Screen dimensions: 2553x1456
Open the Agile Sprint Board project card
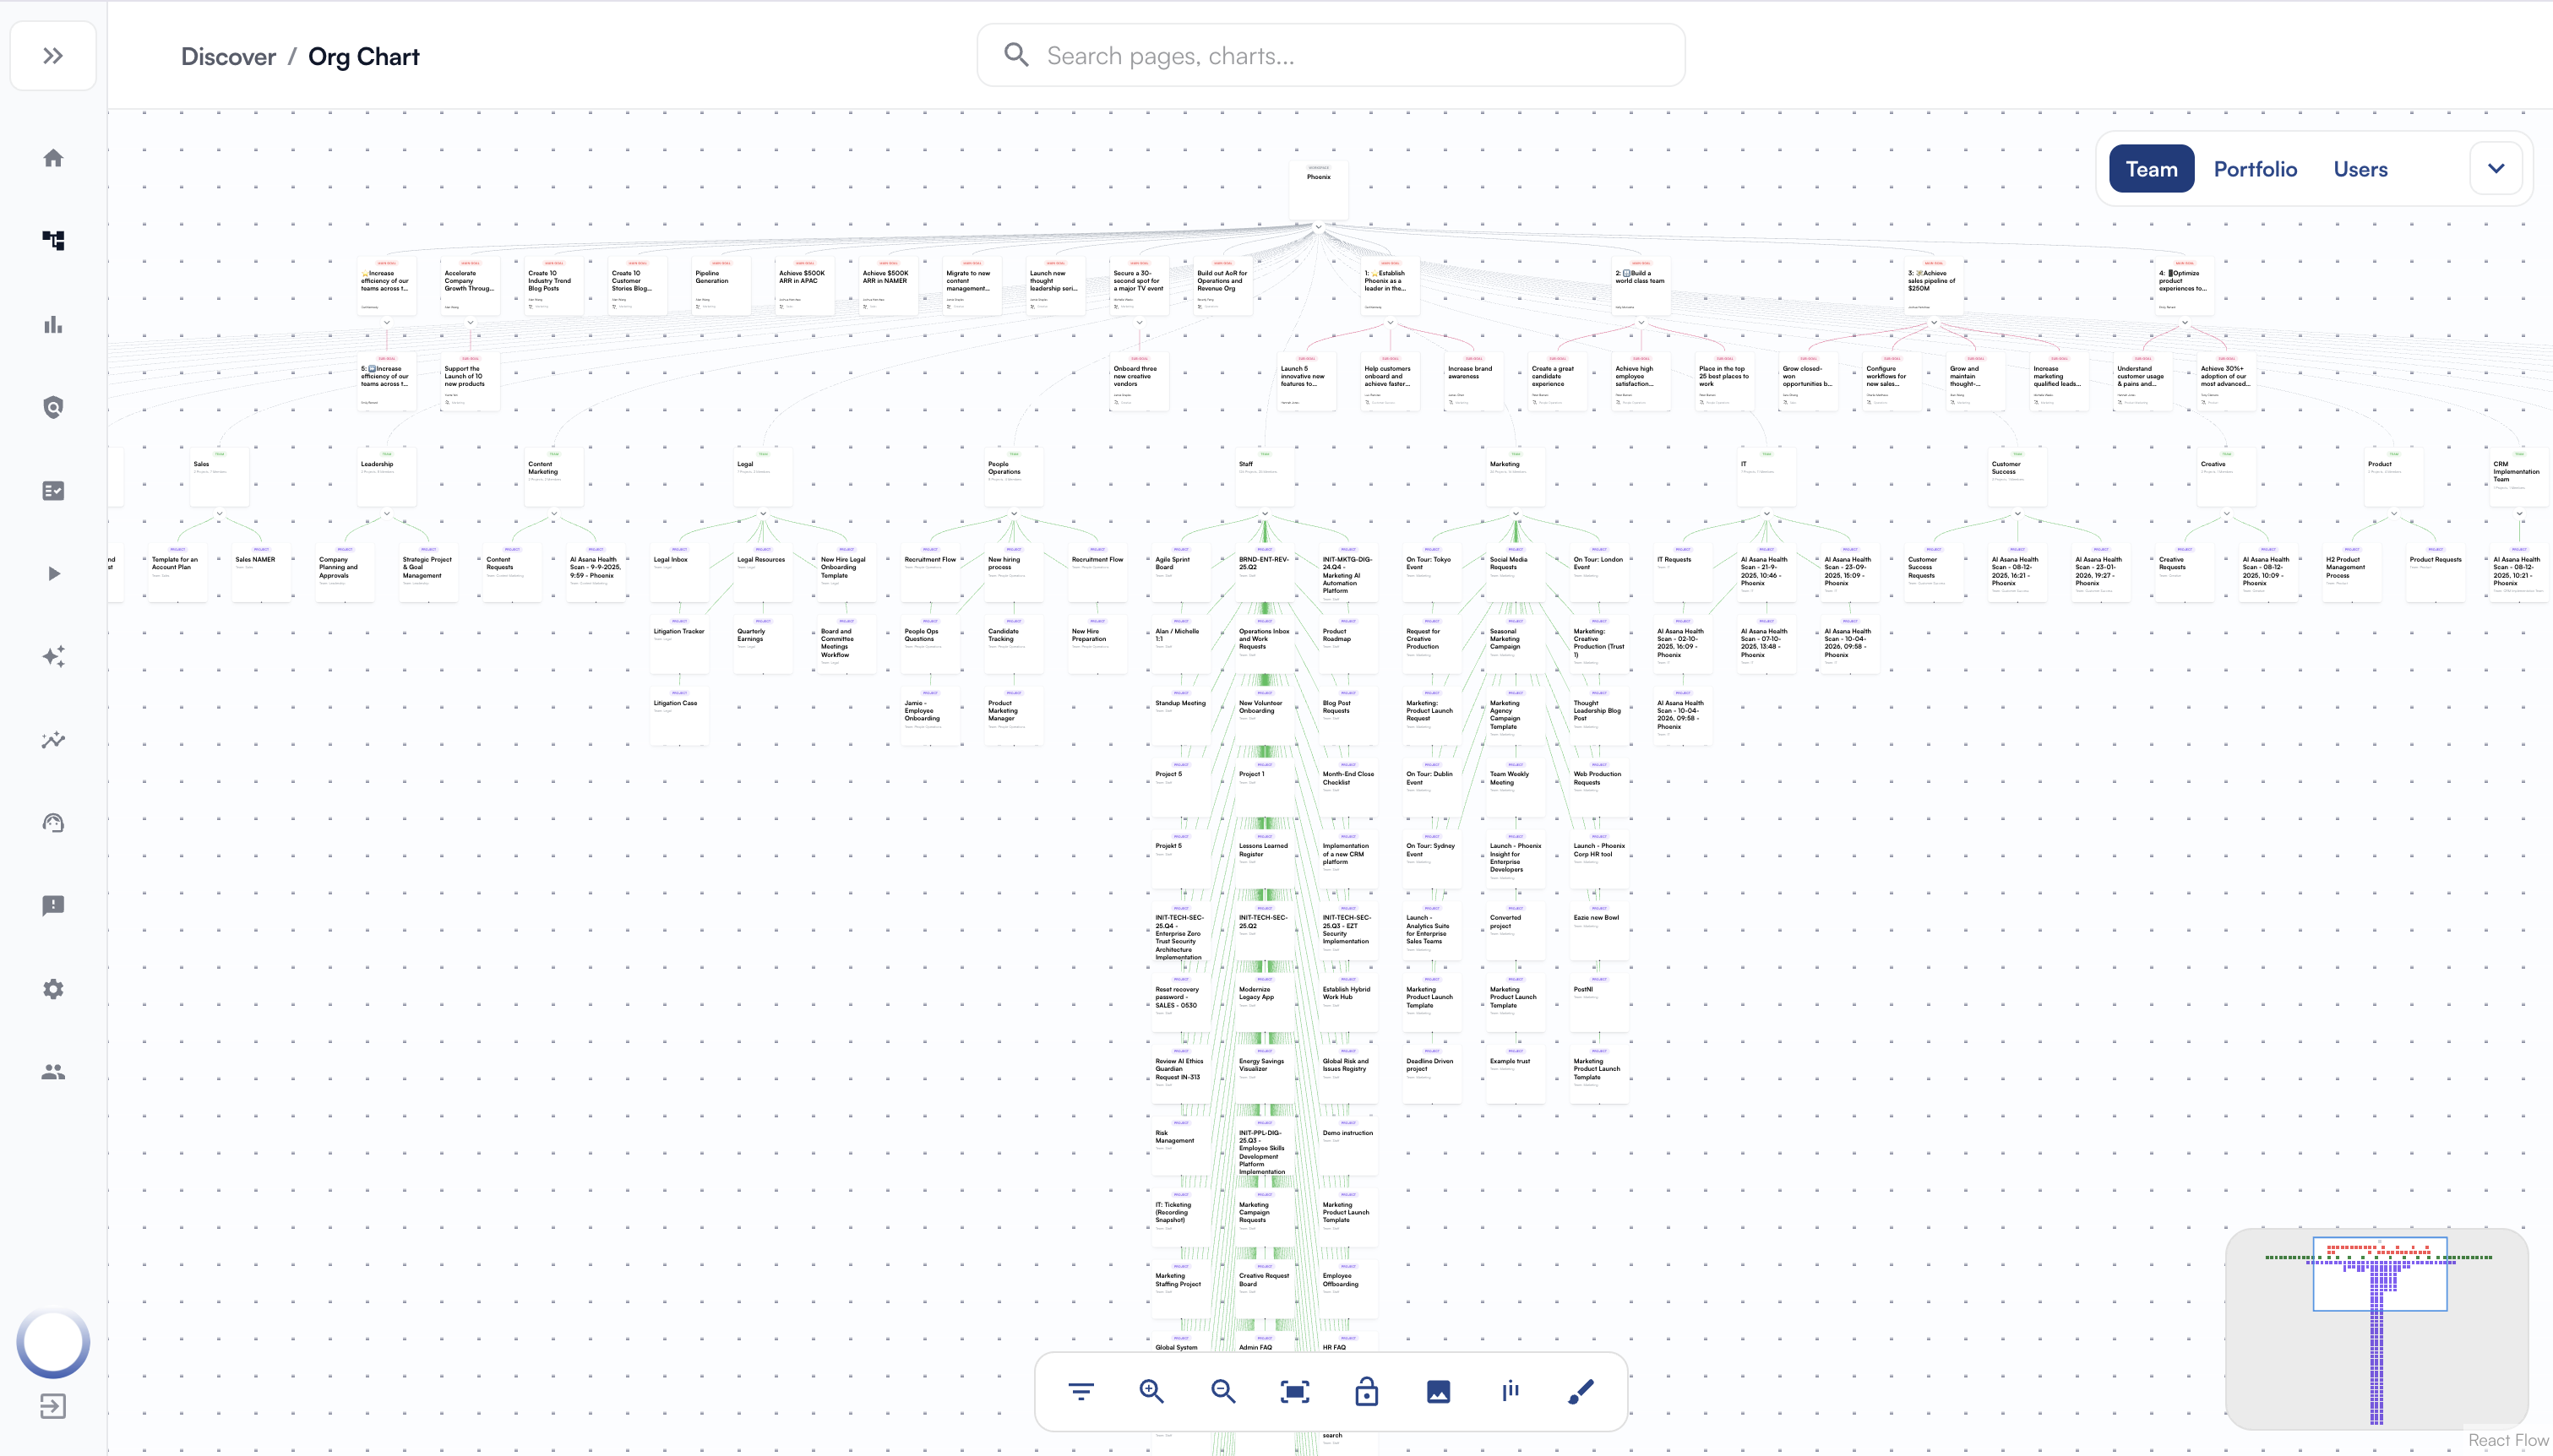(x=1181, y=574)
